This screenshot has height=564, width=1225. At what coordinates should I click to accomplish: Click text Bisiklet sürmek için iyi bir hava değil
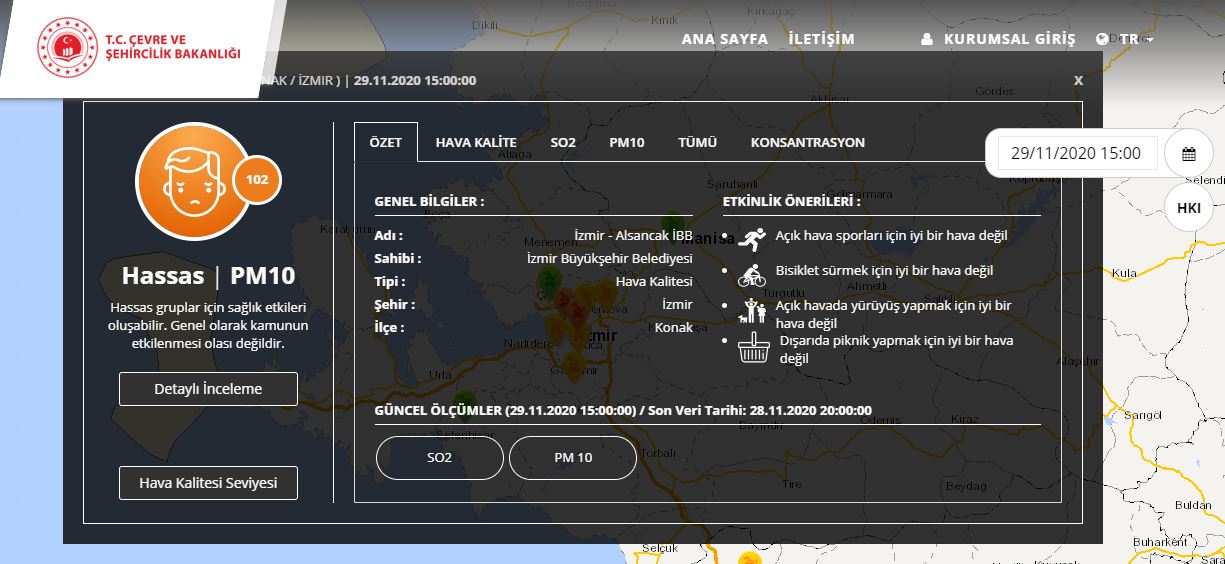(884, 270)
